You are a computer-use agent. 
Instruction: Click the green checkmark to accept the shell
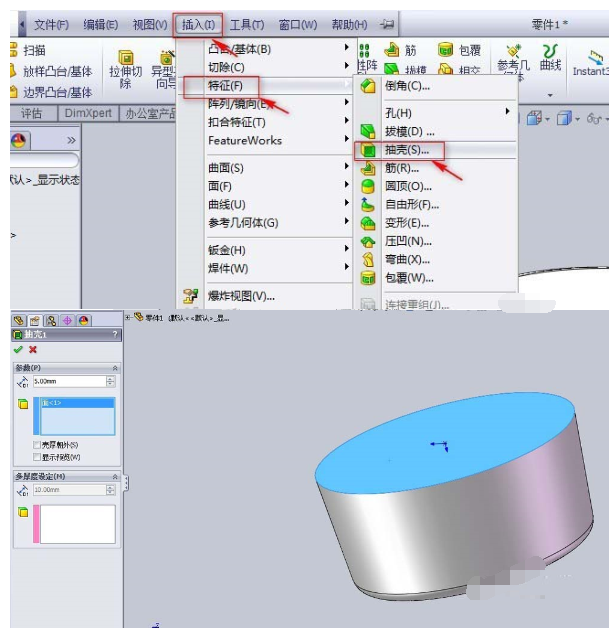pos(18,350)
